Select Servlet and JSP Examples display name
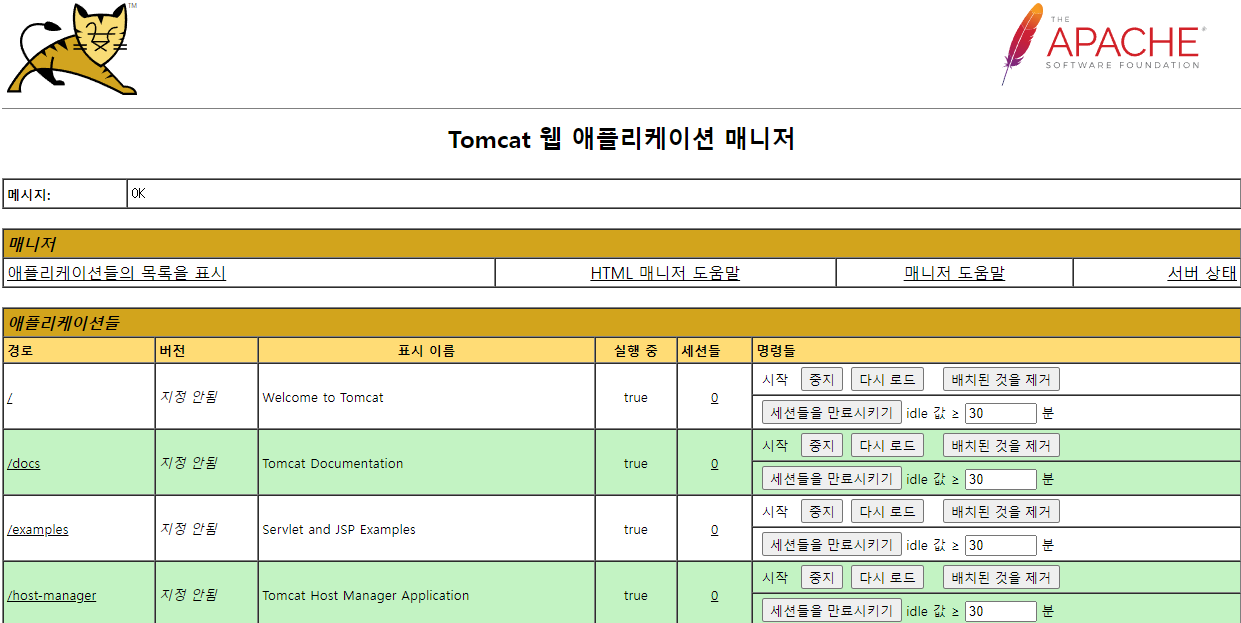 point(339,529)
